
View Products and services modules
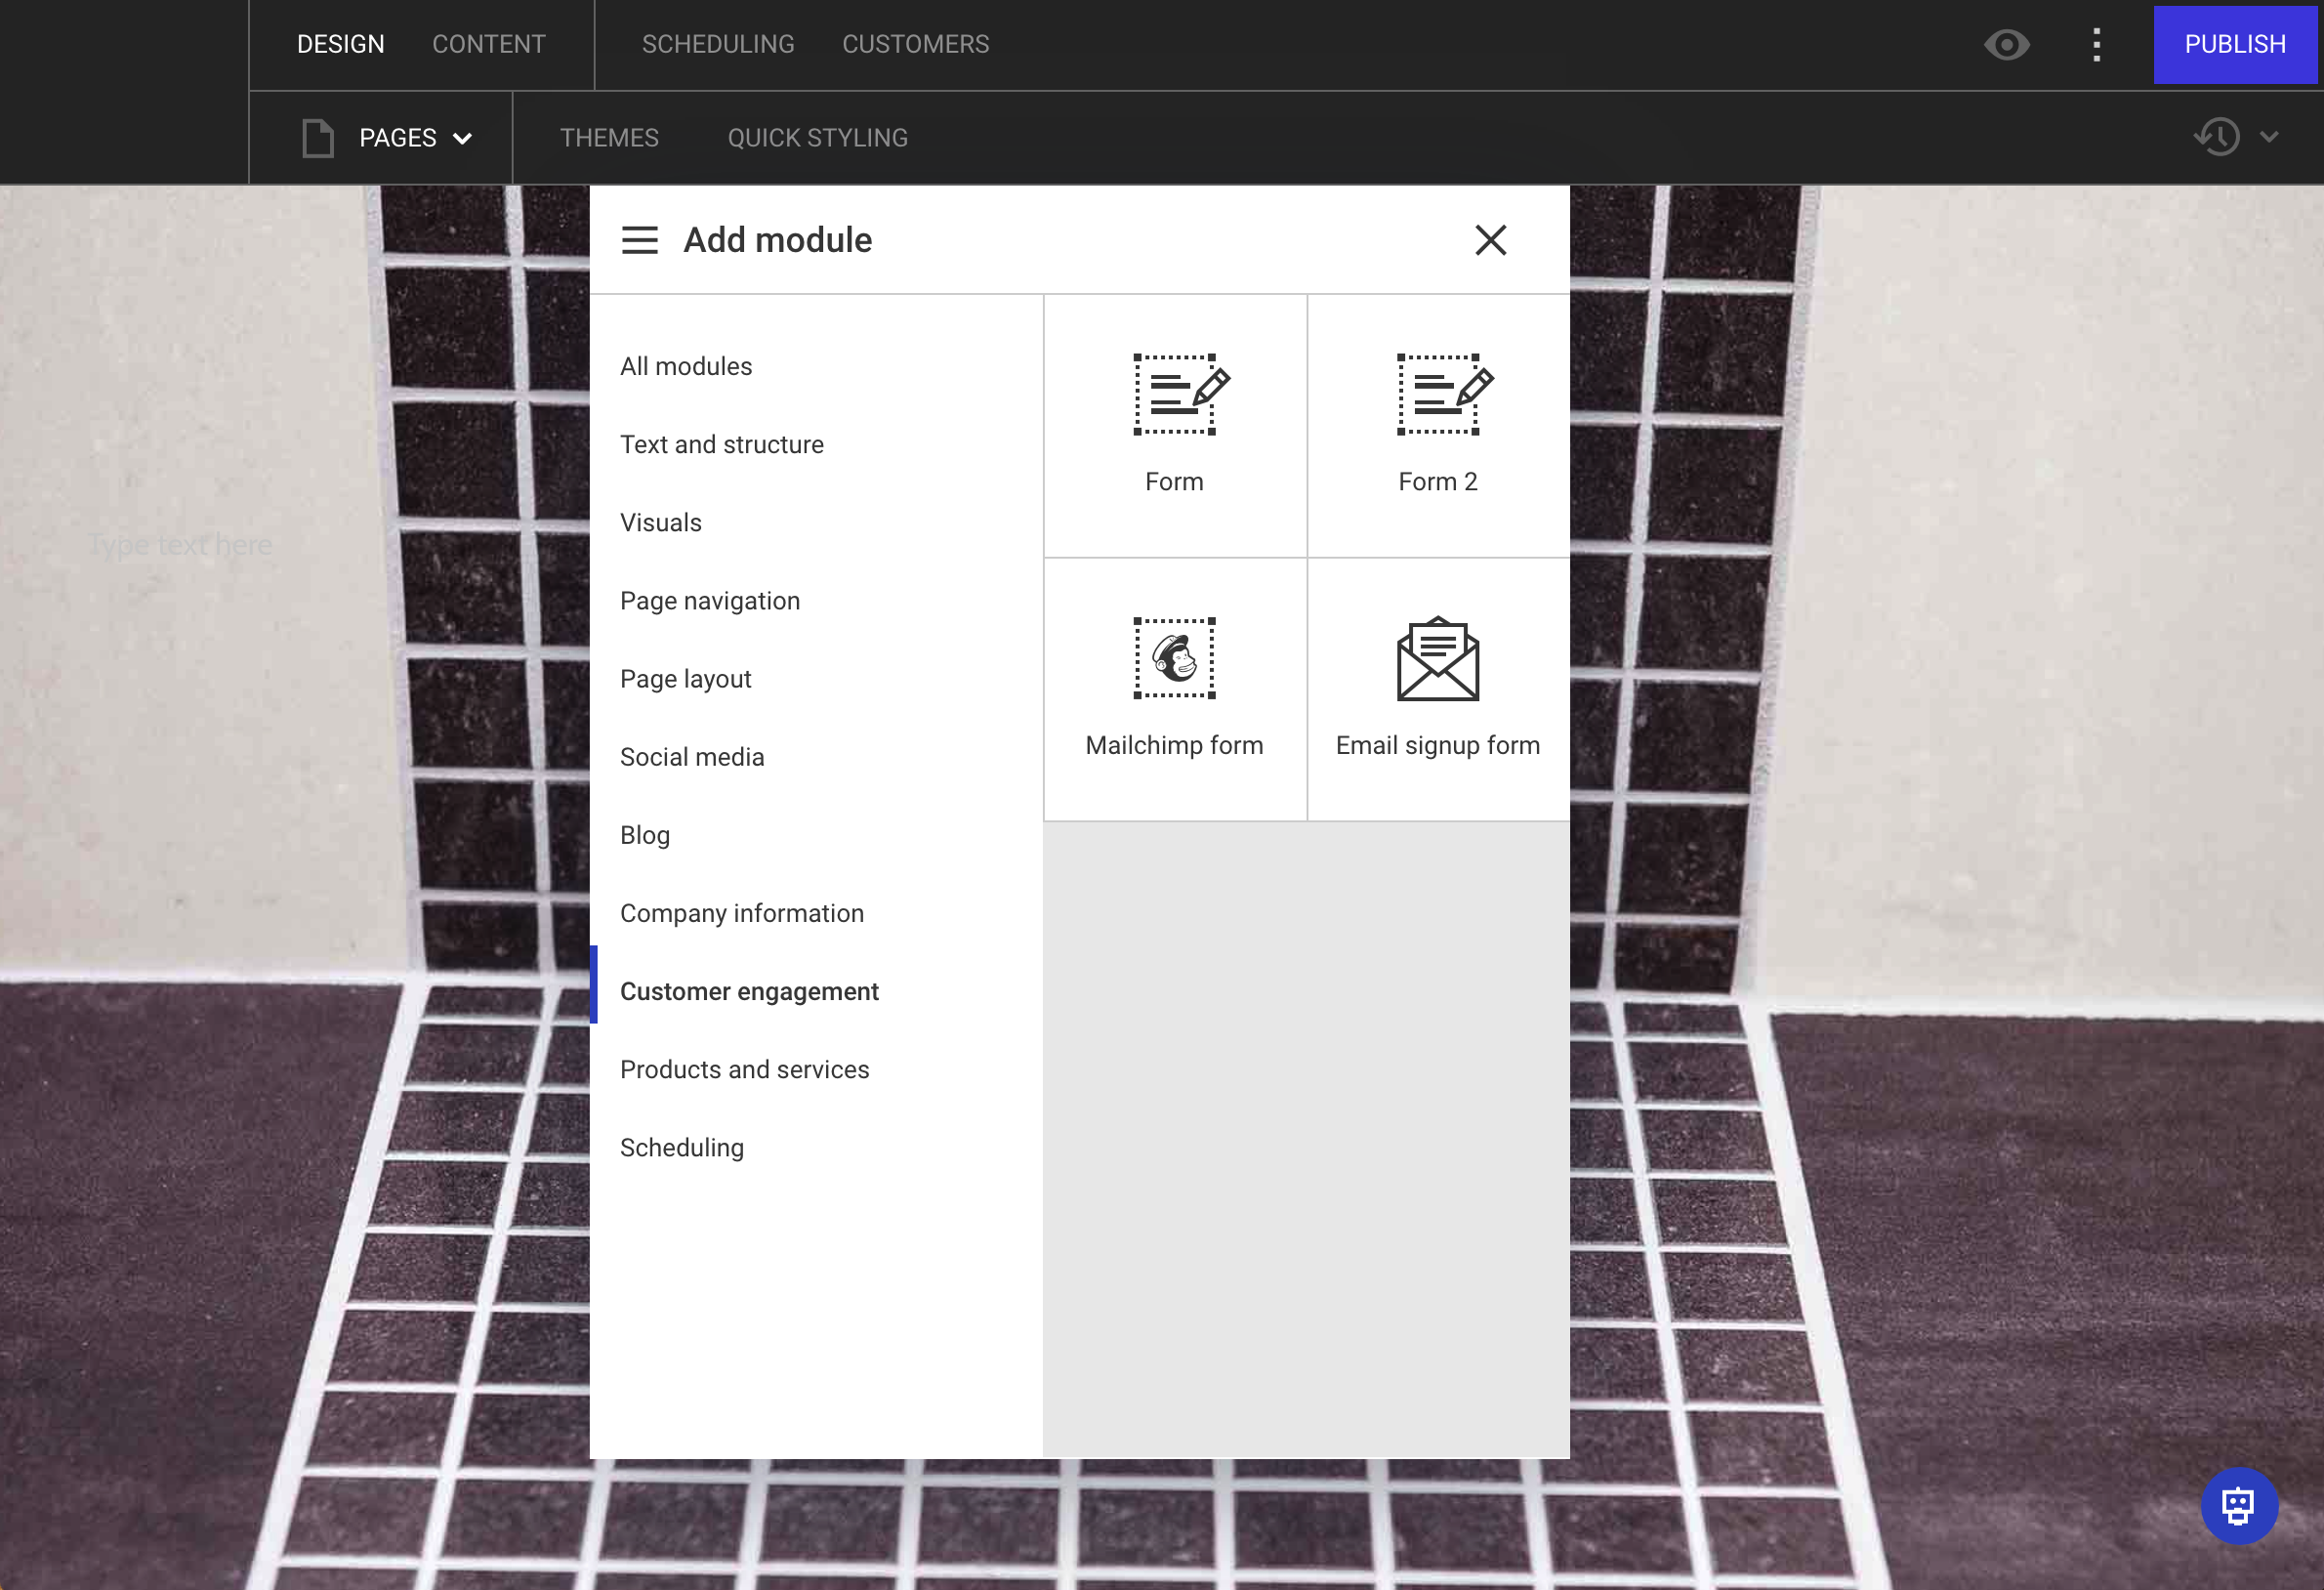click(745, 1069)
